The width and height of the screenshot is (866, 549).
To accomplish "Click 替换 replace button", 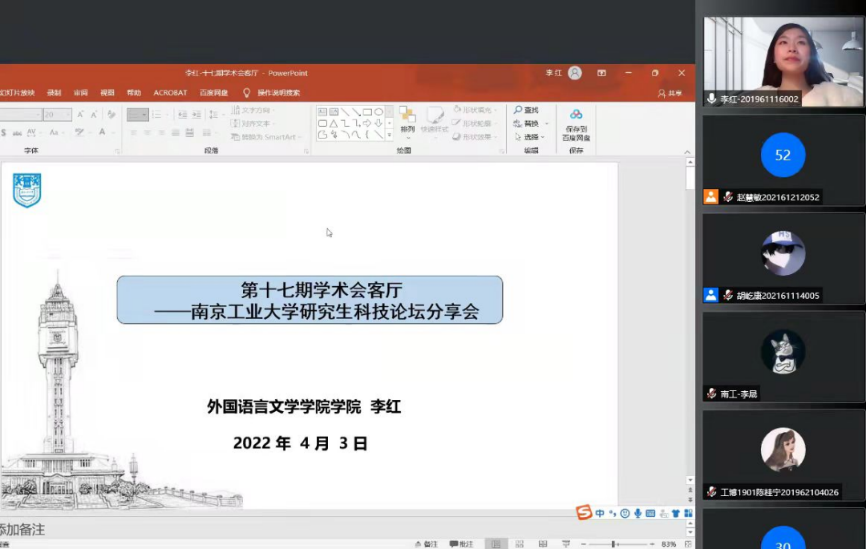I will [x=526, y=123].
